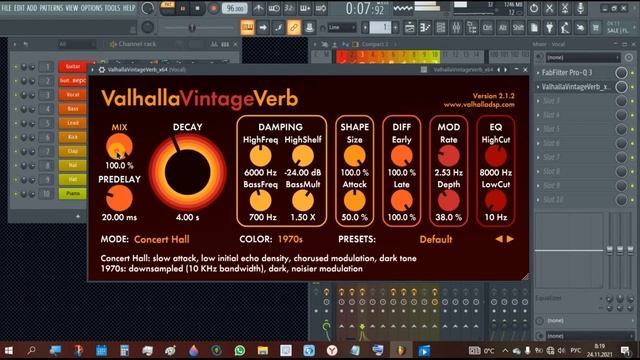Open the PATTERNS menu

pos(51,8)
